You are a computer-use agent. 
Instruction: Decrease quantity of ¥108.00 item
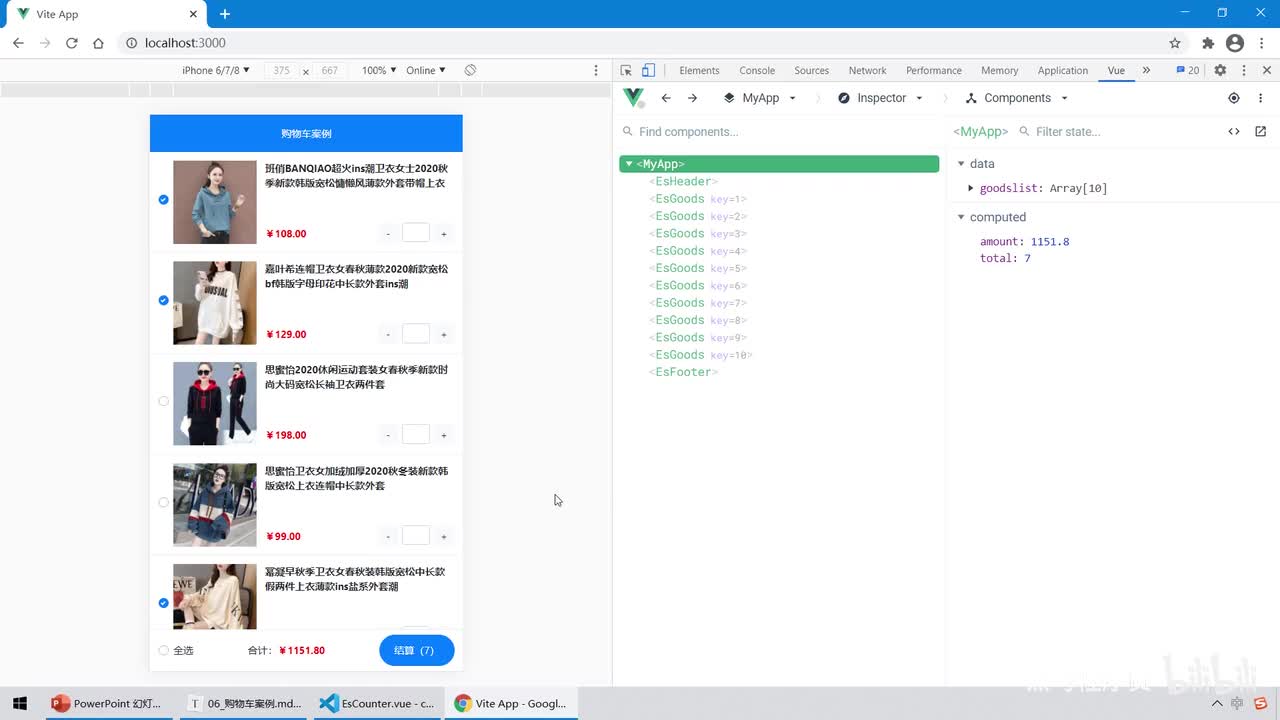coord(388,234)
